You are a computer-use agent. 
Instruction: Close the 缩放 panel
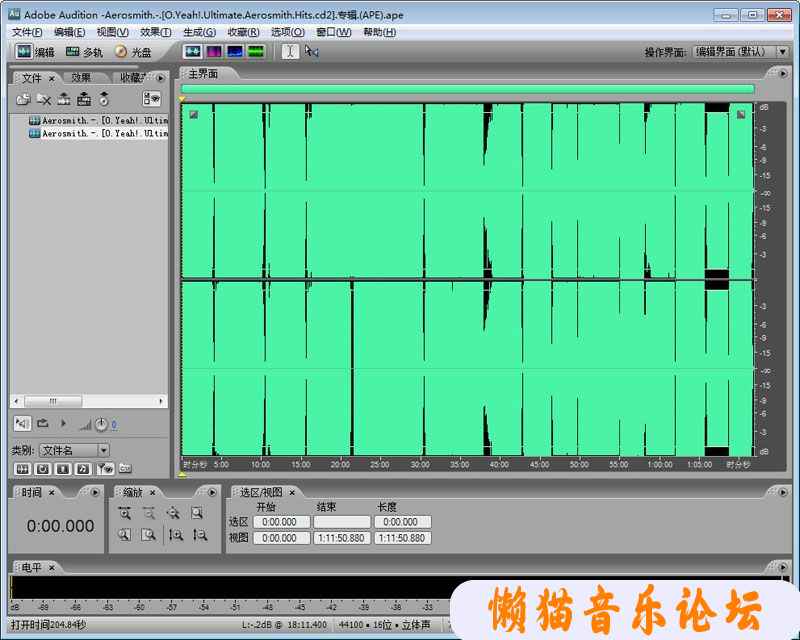pyautogui.click(x=152, y=493)
